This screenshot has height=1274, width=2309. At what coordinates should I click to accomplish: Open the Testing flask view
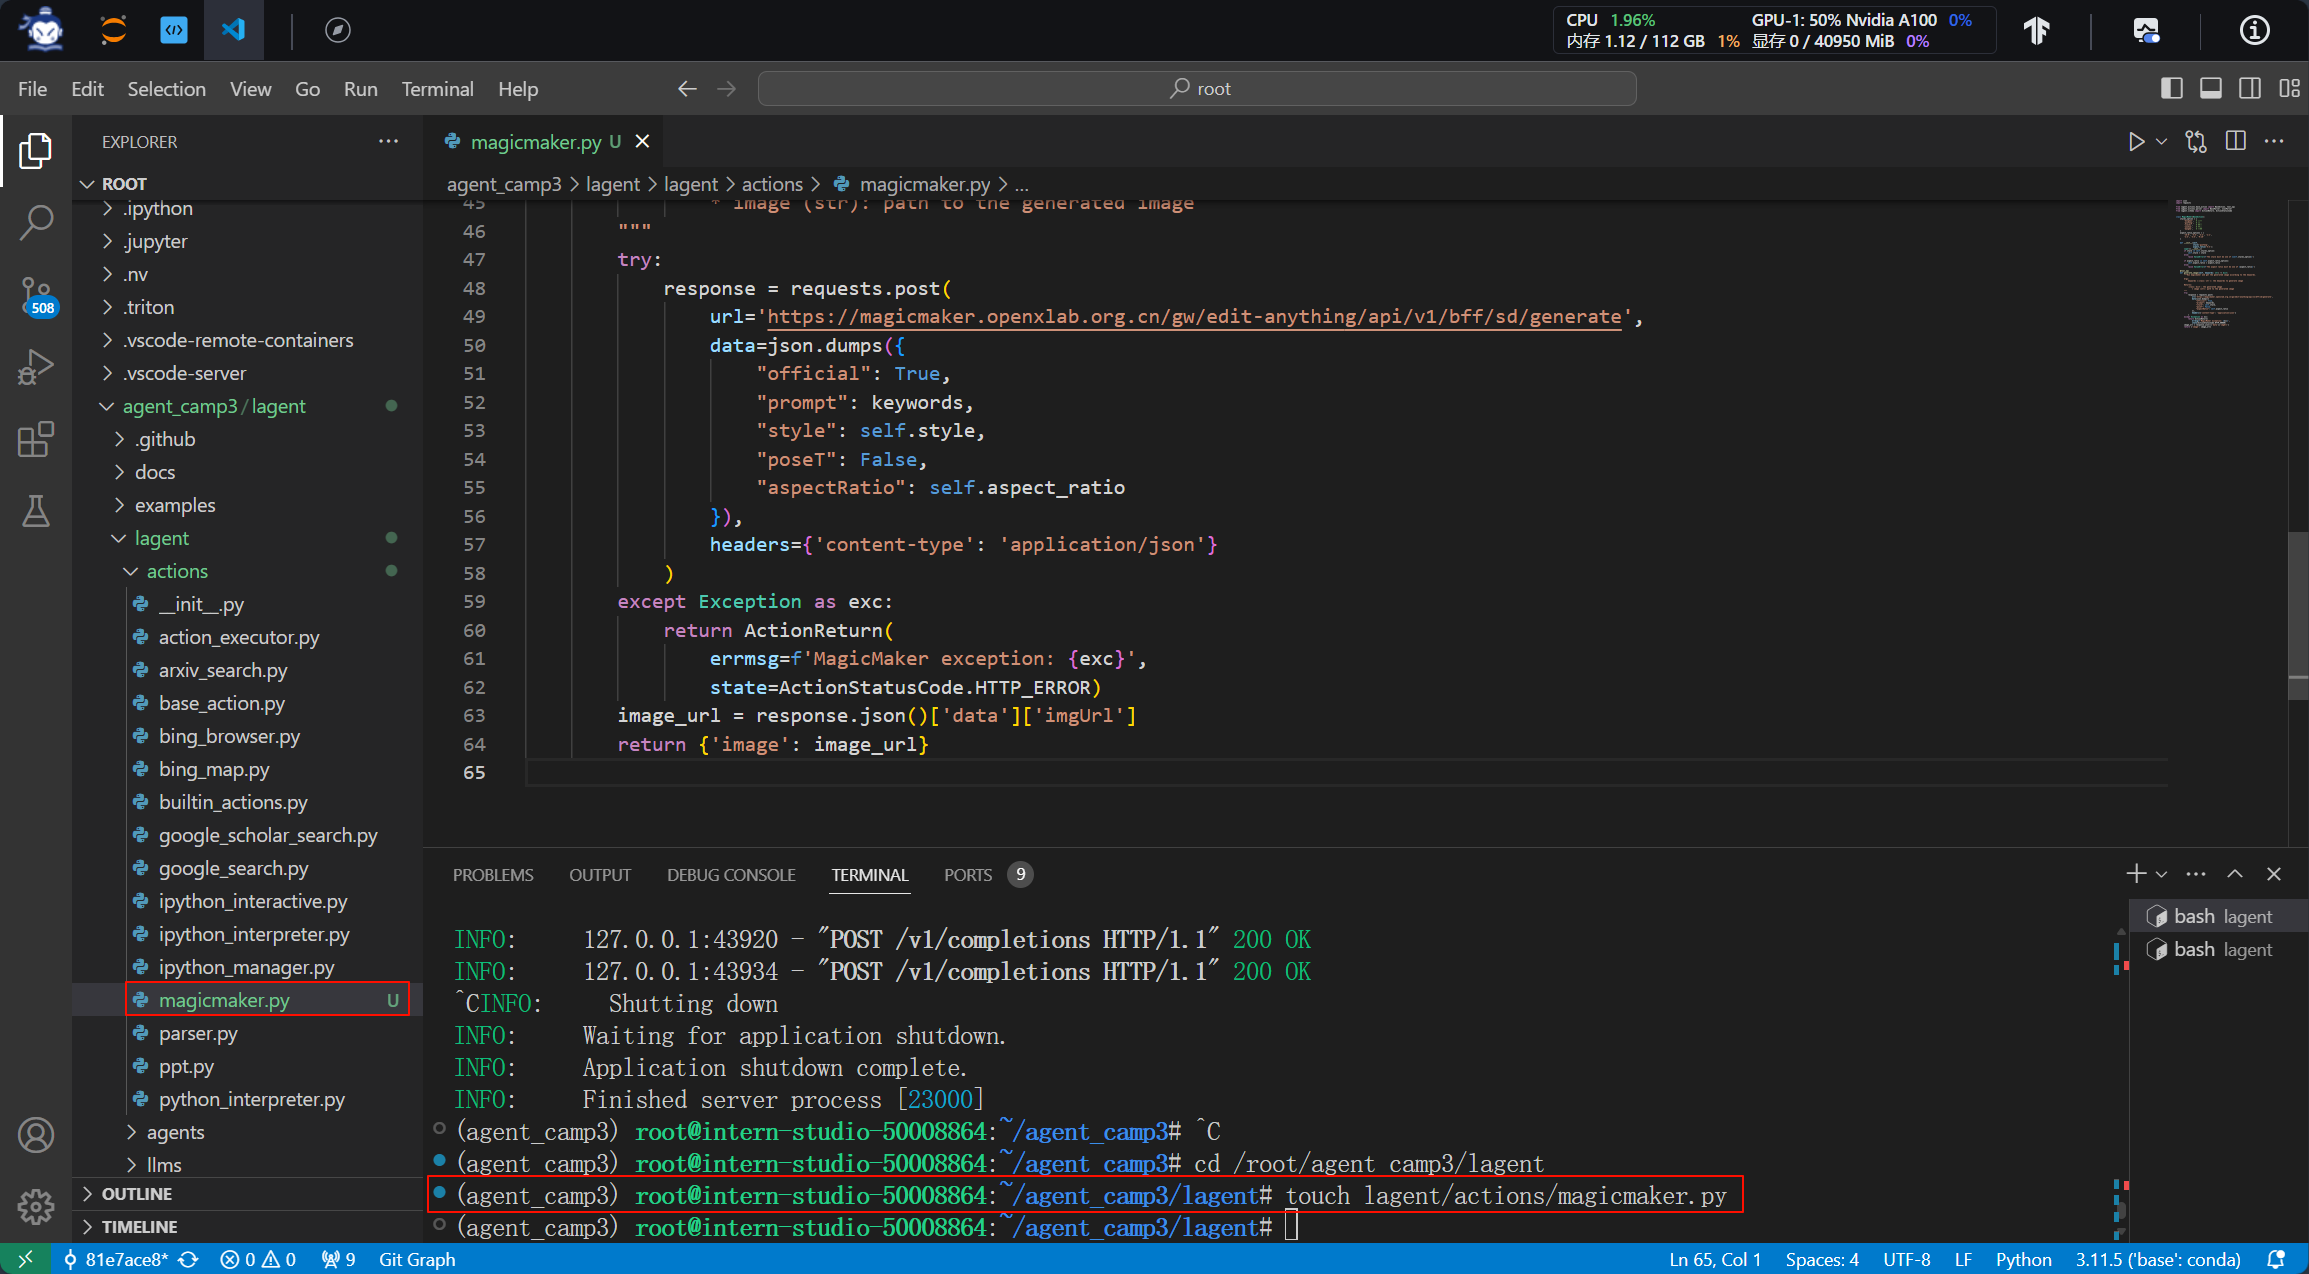tap(36, 511)
